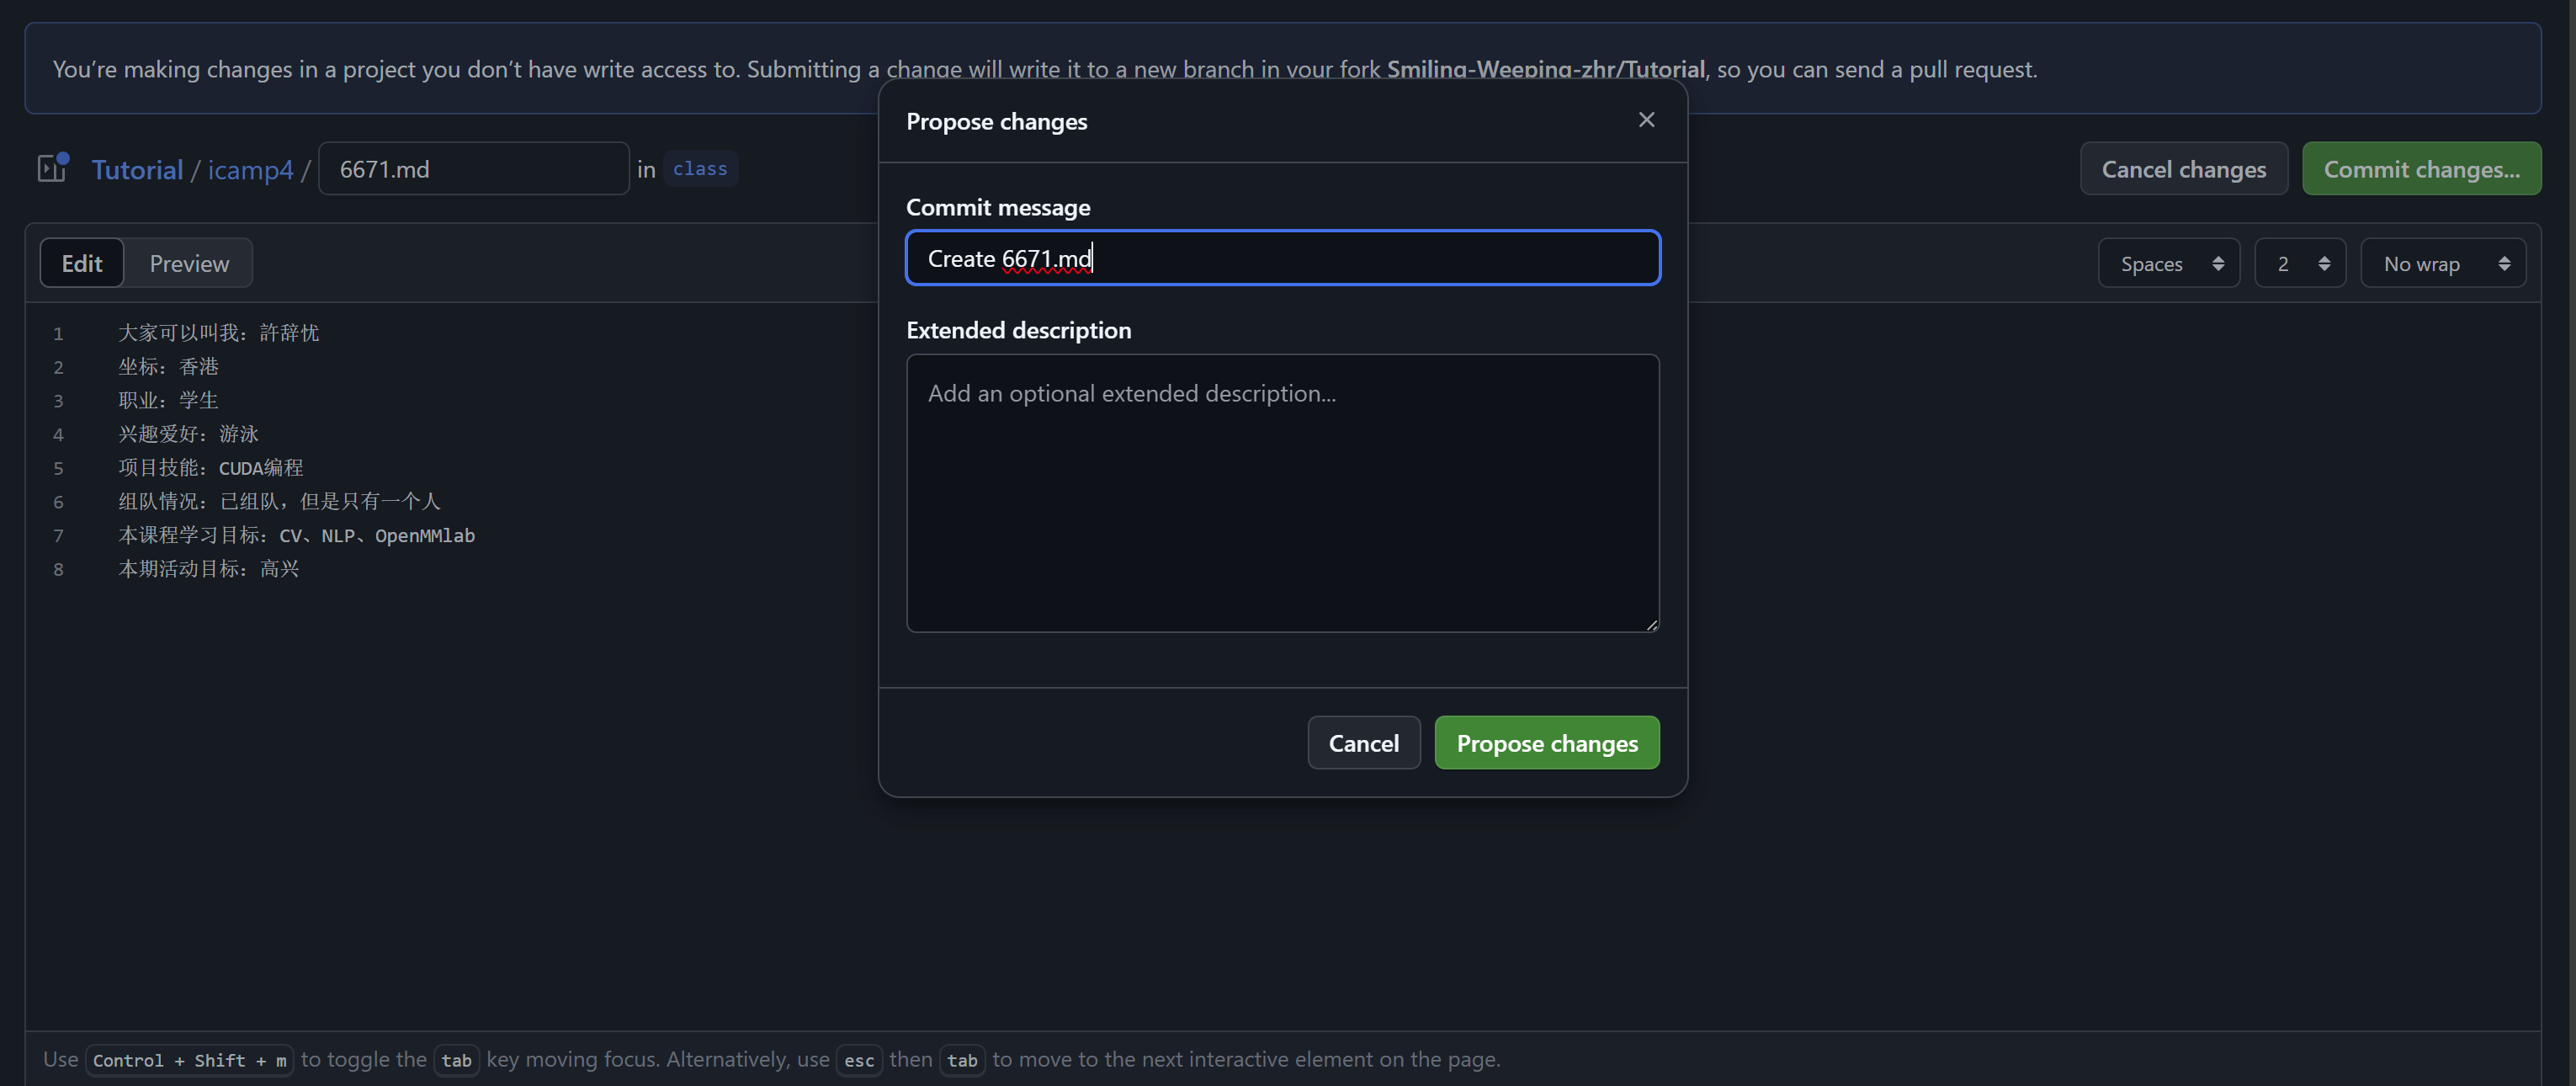Close the Propose changes dialog with X
The width and height of the screenshot is (2576, 1086).
[1646, 120]
